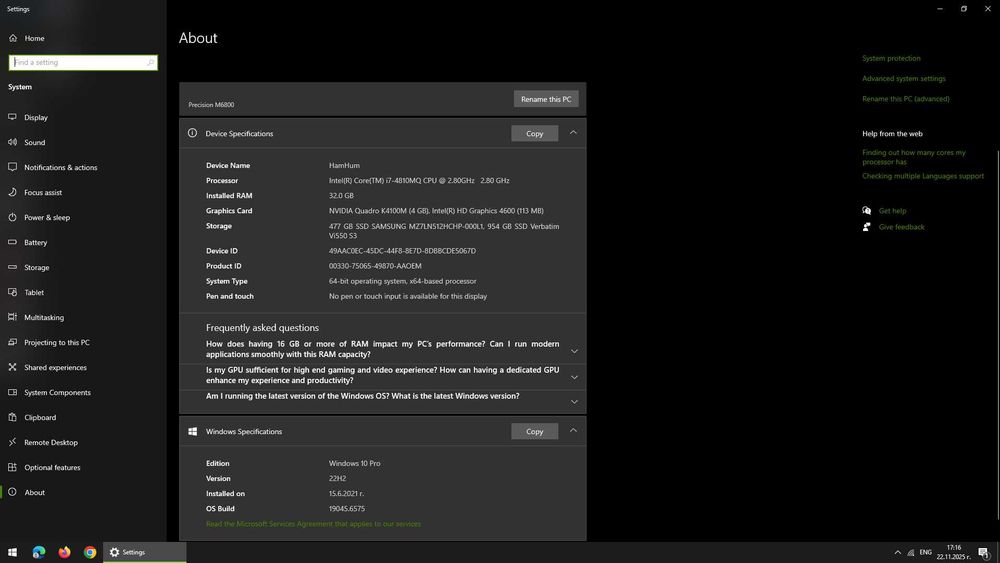
Task: Collapse the Device Specifications section
Action: (573, 133)
